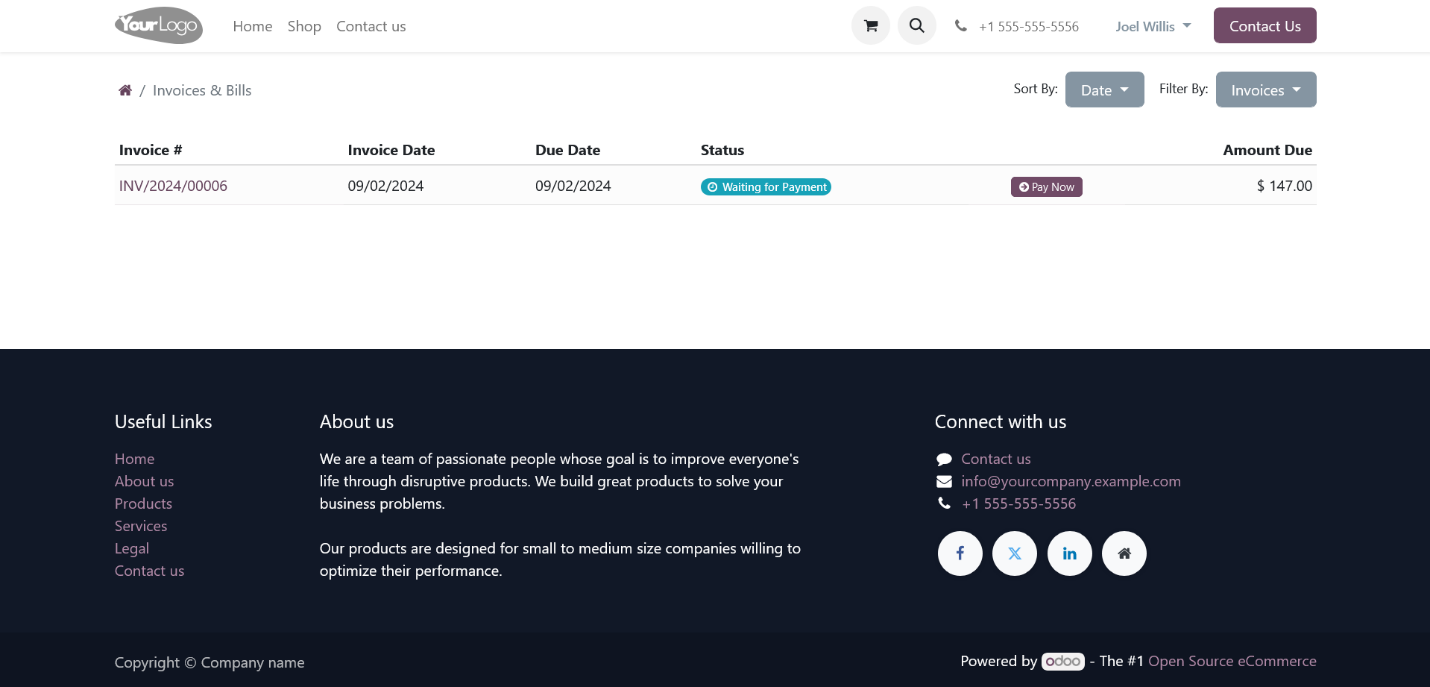This screenshot has height=687, width=1430.
Task: Open the X (Twitter) social icon
Action: (1014, 553)
